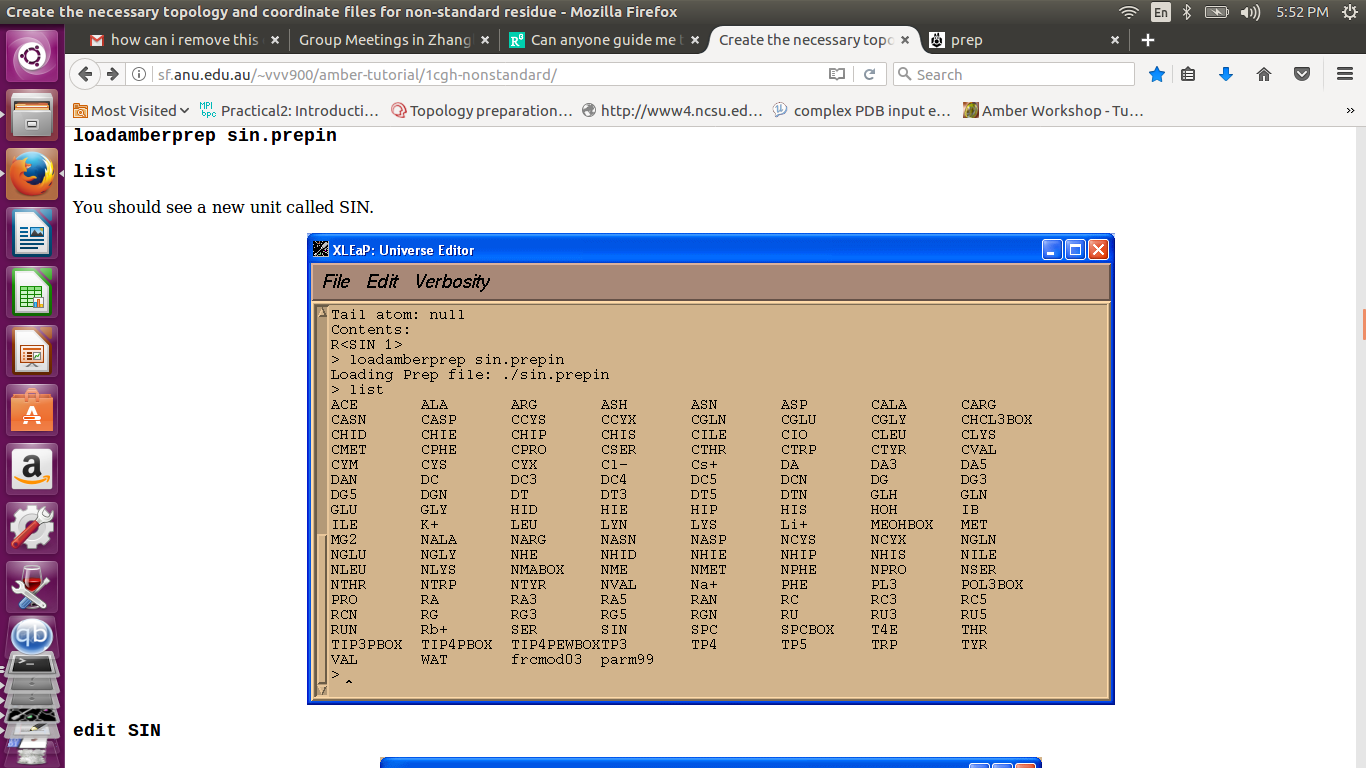Viewport: 1366px width, 768px height.
Task: Toggle reader view icon in address bar
Action: [837, 74]
